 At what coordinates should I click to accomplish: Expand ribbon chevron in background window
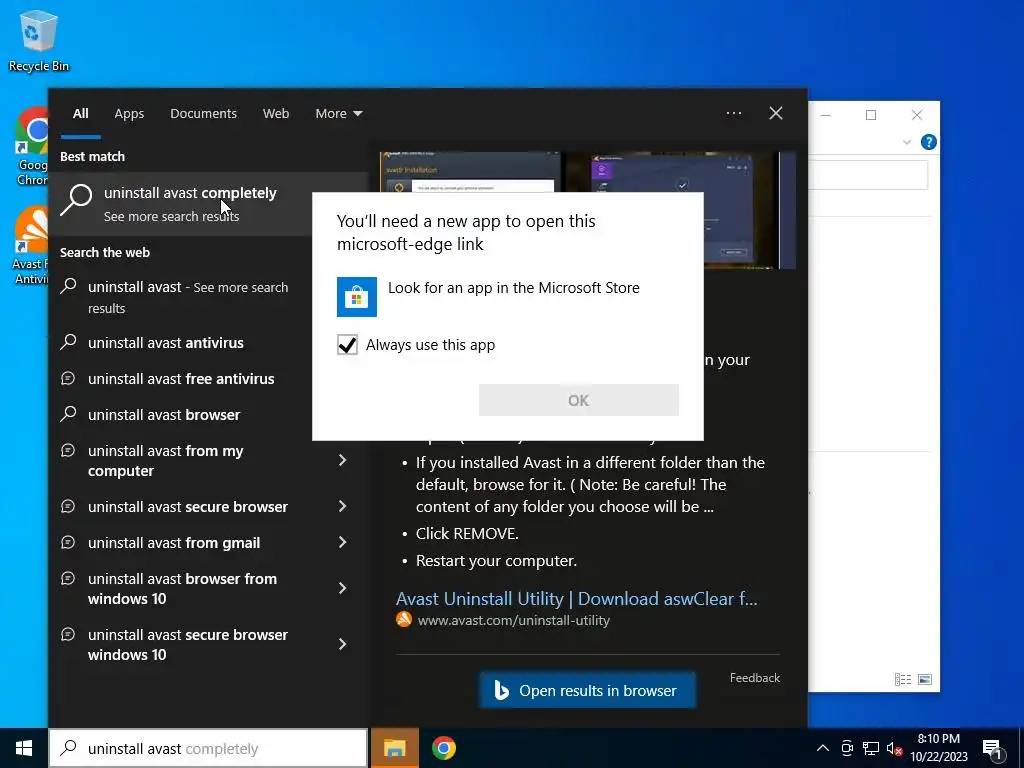tap(906, 142)
